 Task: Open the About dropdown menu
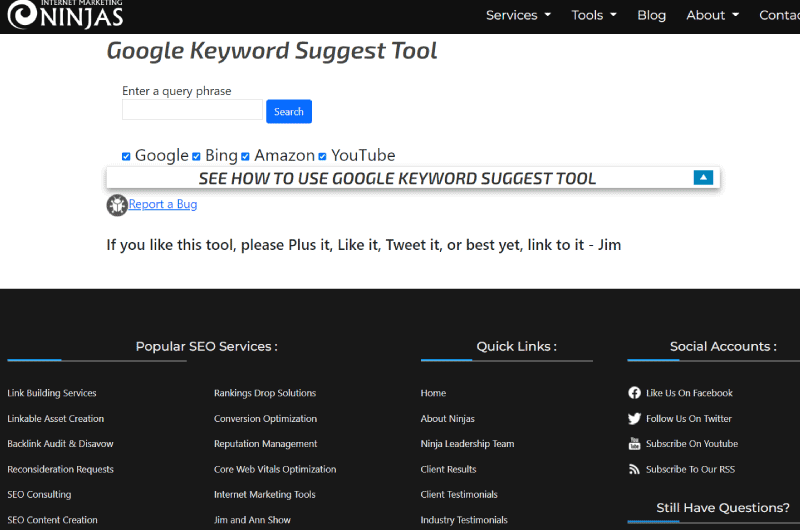click(713, 15)
